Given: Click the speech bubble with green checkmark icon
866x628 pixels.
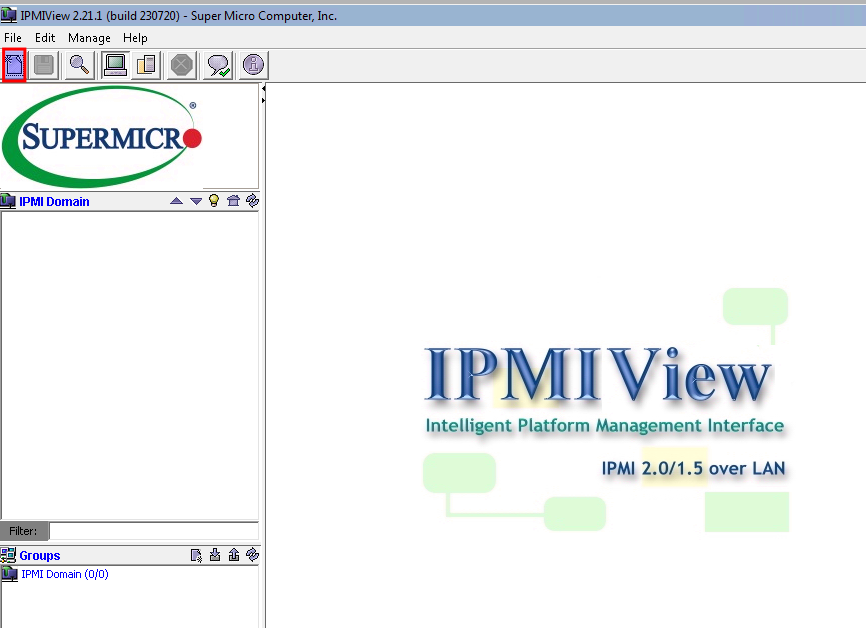Looking at the screenshot, I should (218, 65).
